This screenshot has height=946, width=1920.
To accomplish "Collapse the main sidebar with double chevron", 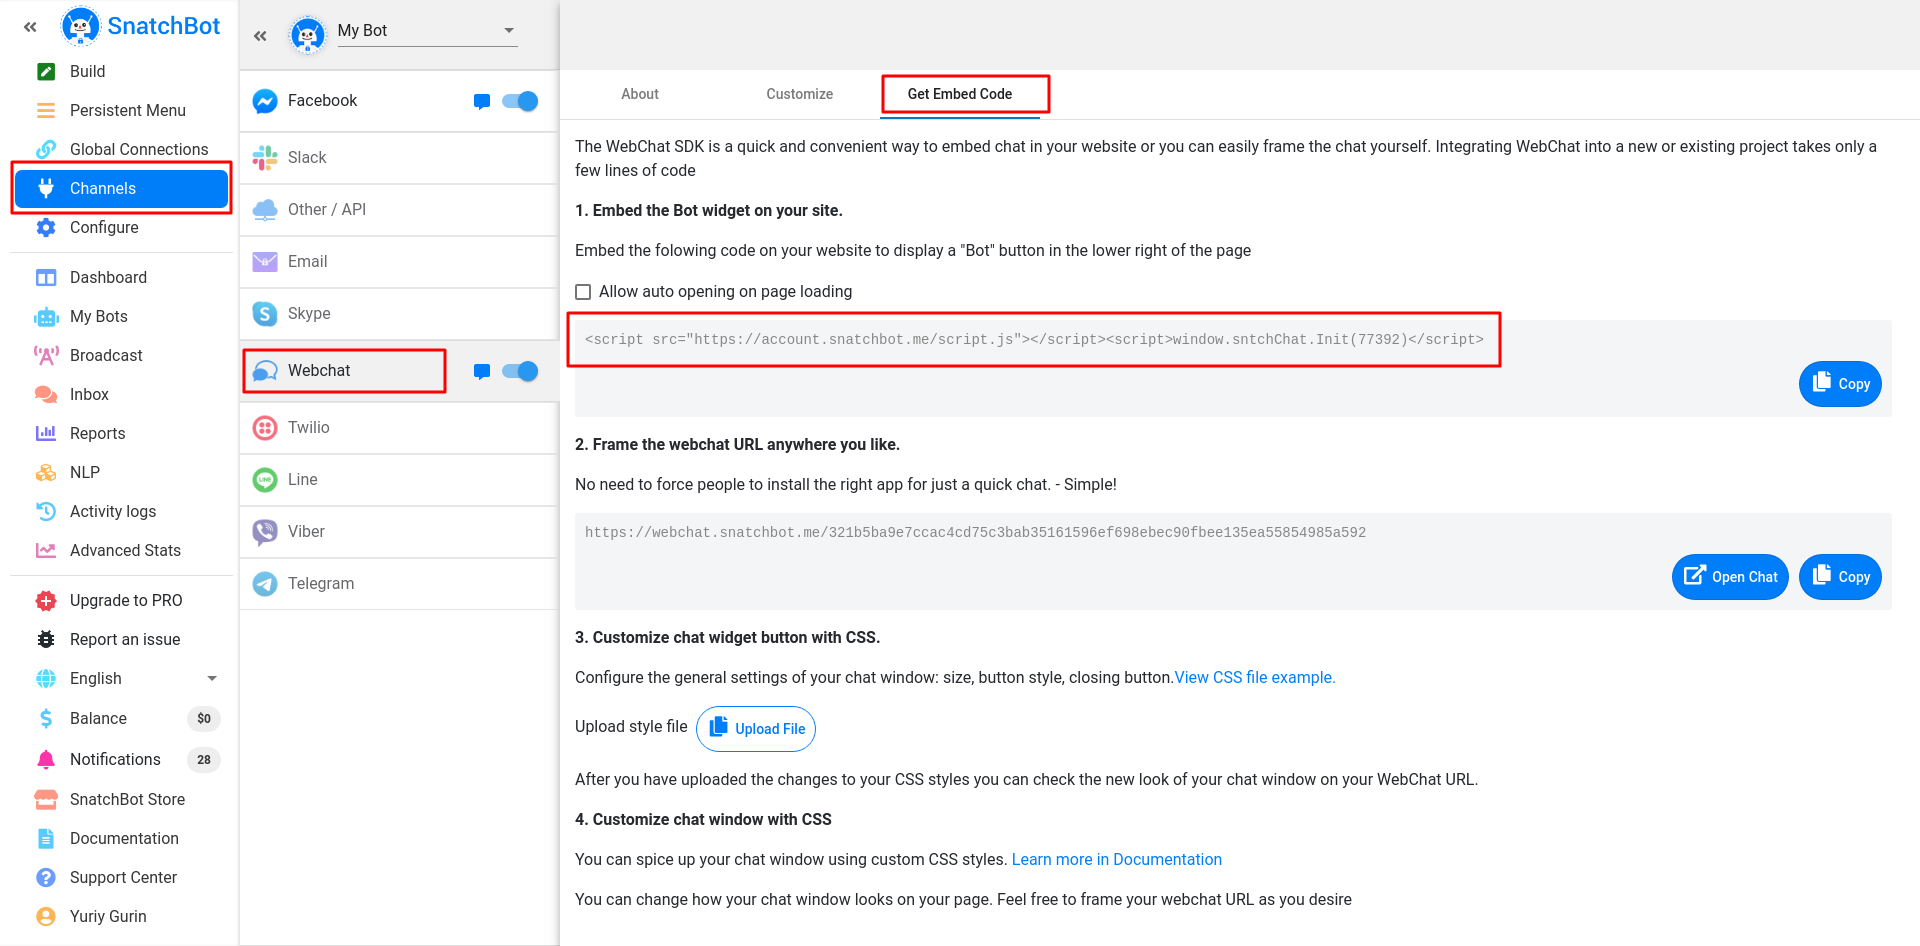I will 30,27.
